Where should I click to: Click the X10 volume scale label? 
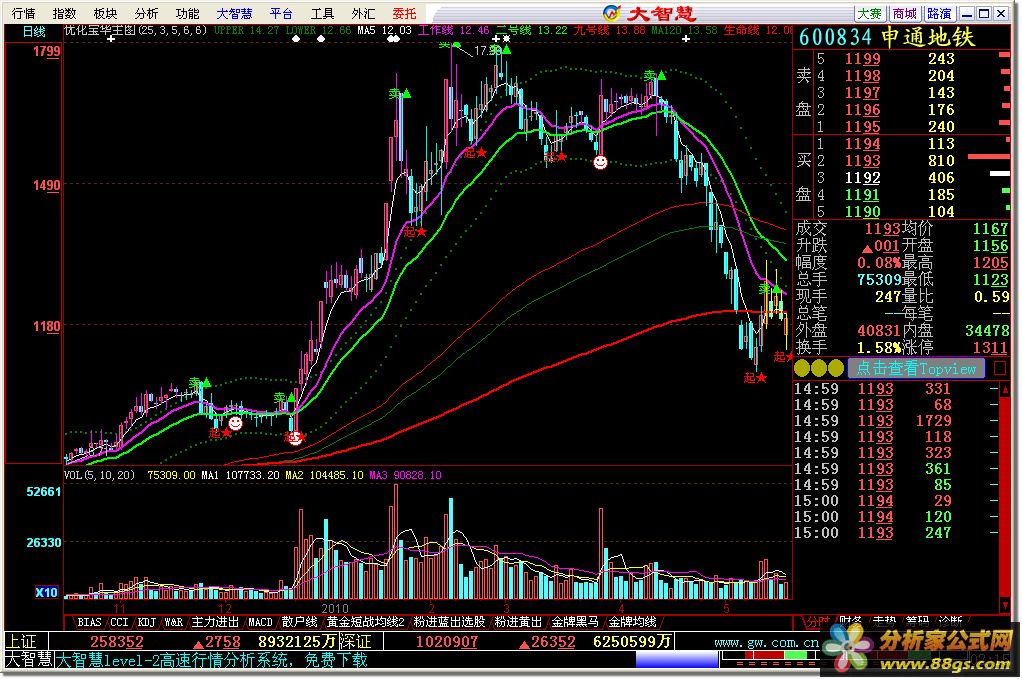46,592
